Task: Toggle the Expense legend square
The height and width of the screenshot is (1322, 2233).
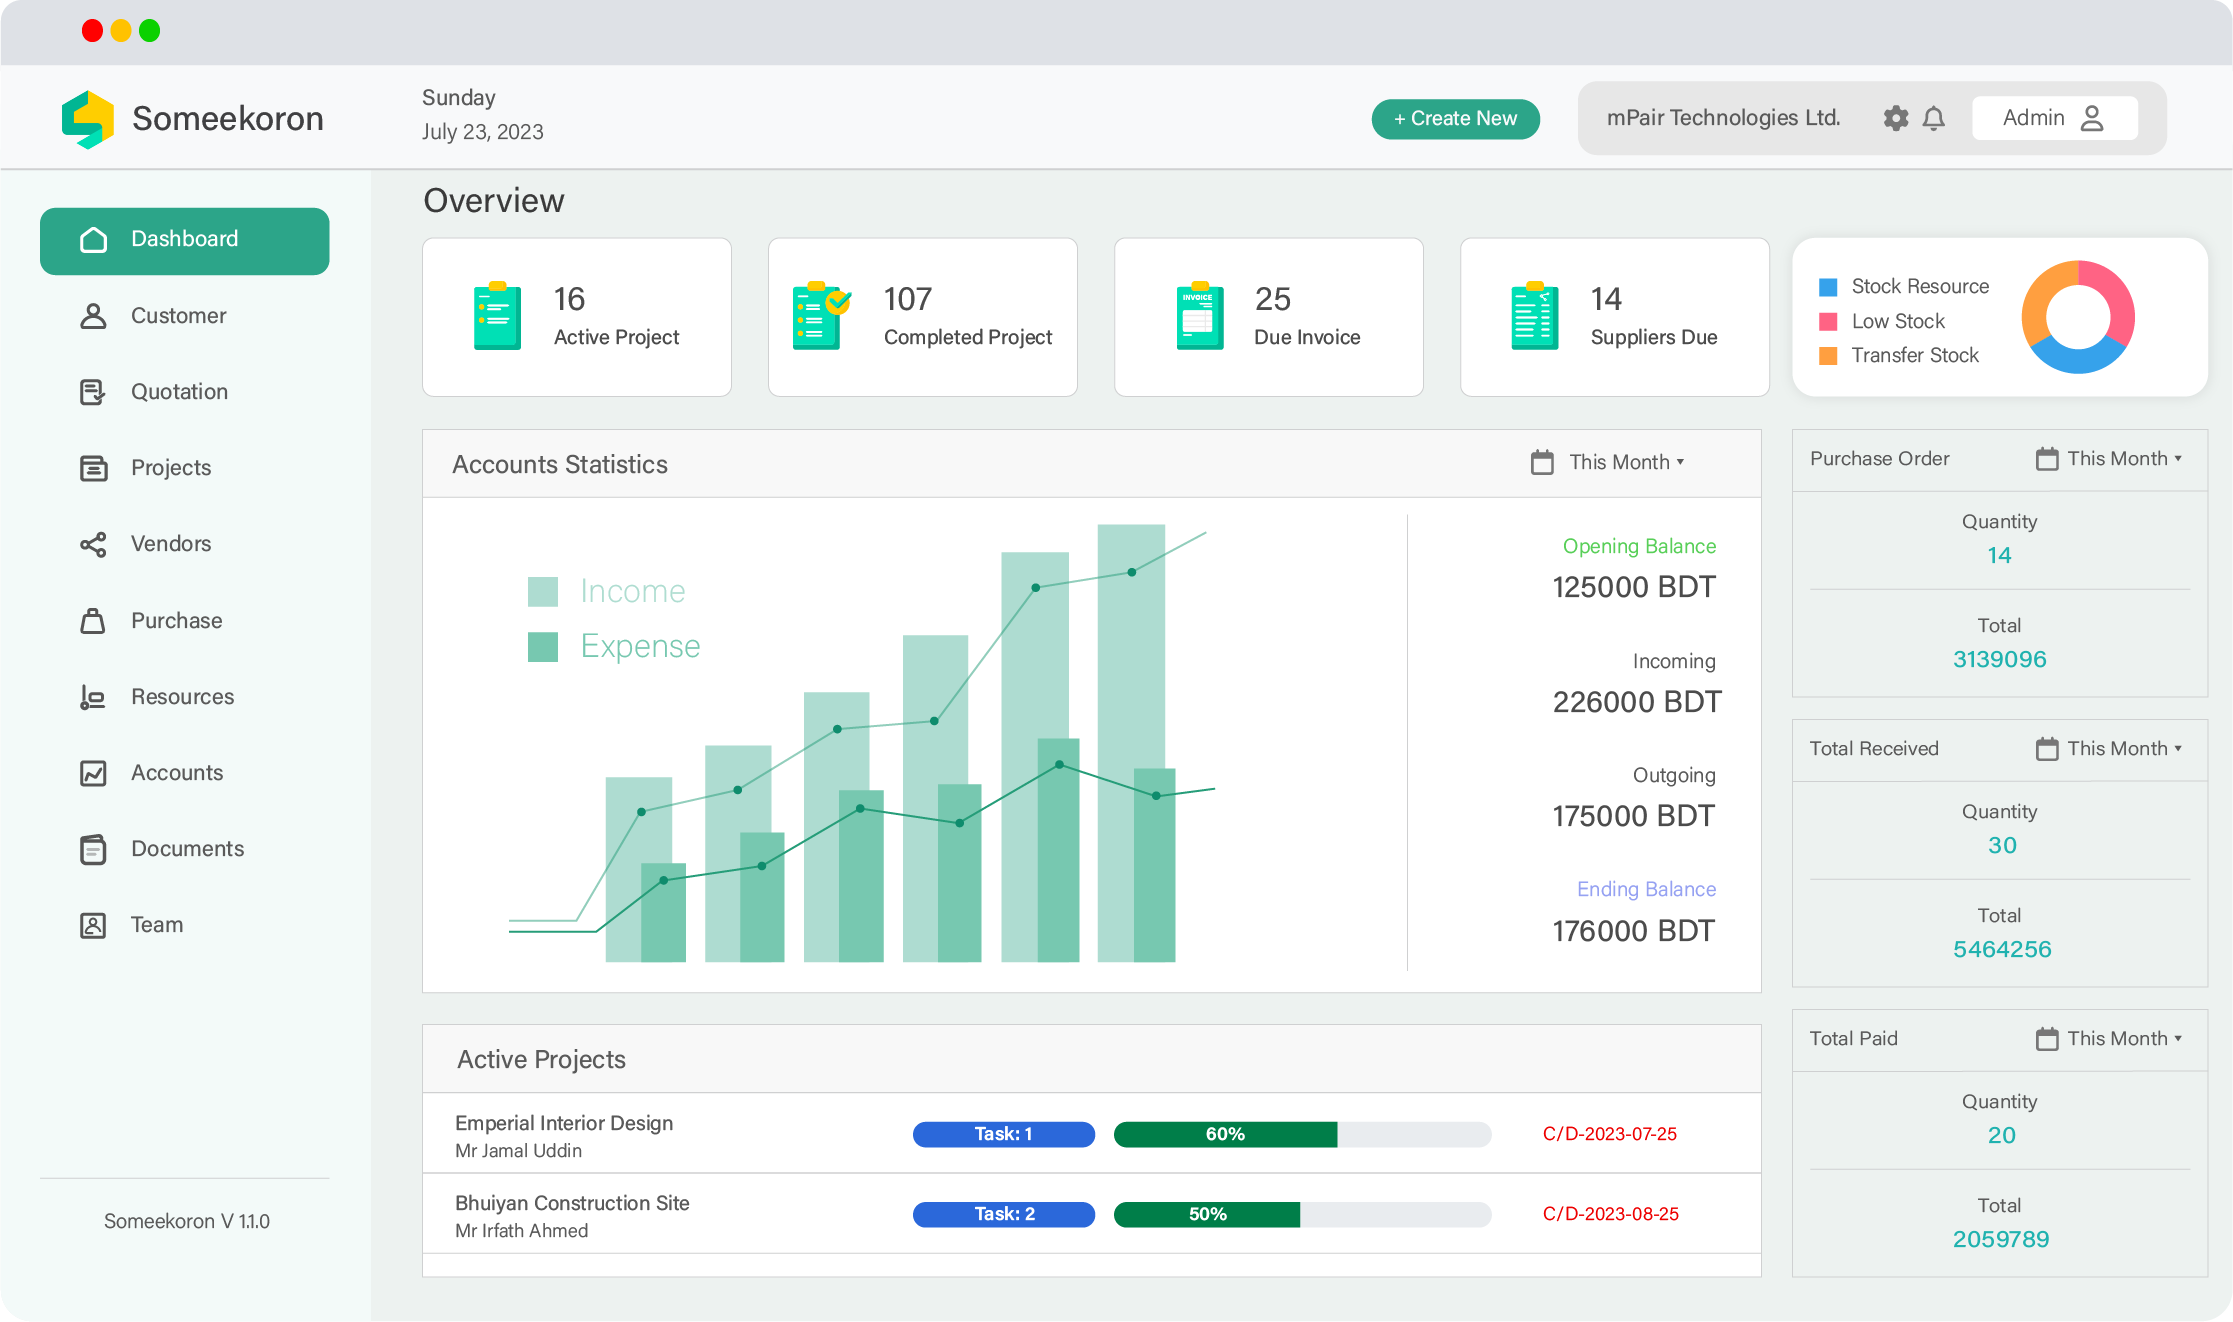Action: [543, 646]
